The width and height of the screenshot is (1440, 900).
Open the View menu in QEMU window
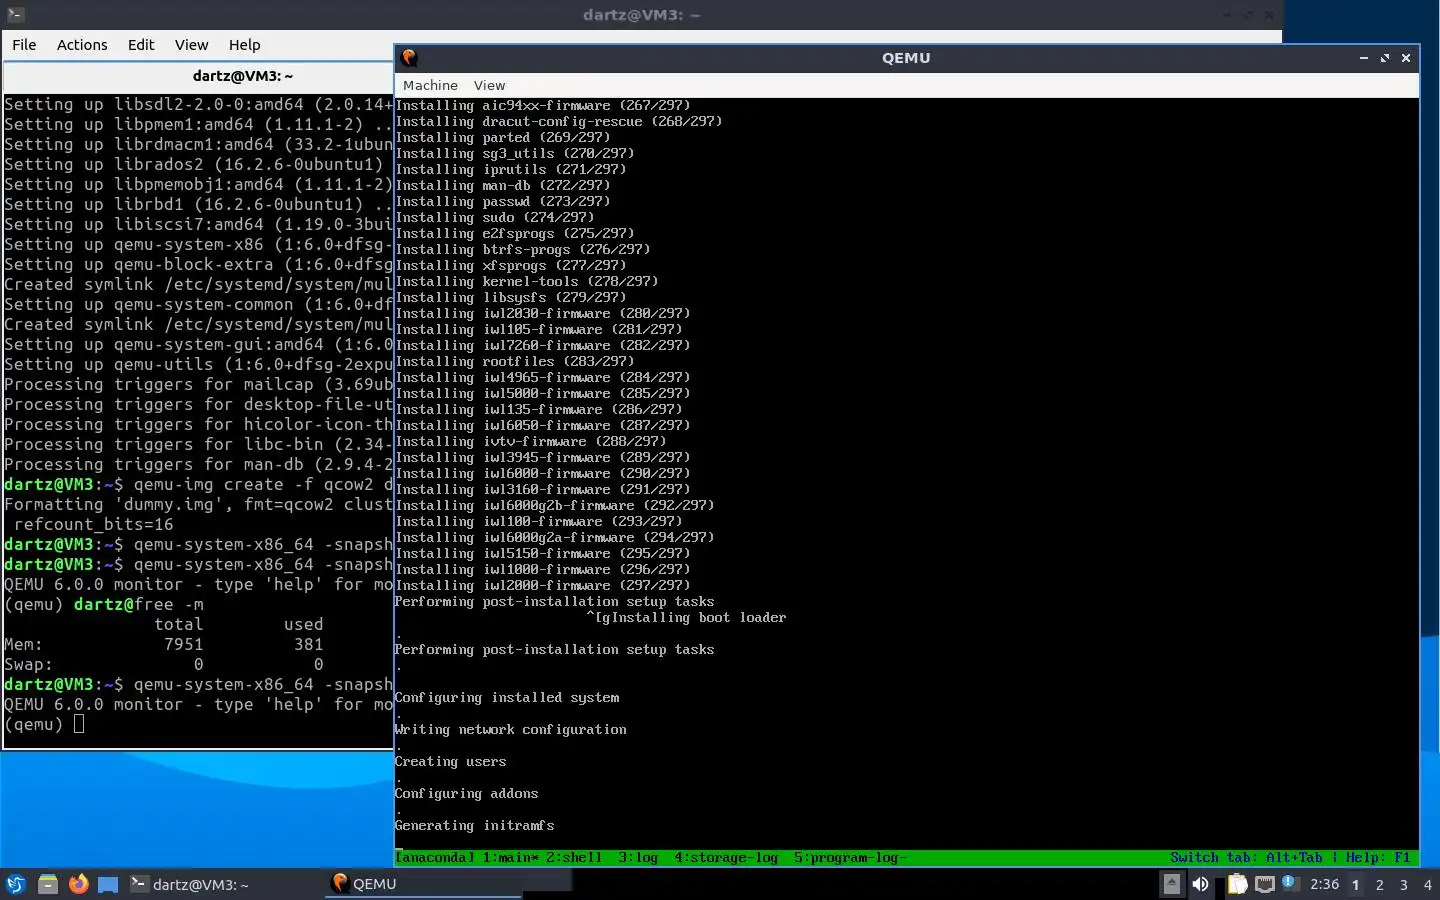coord(489,85)
